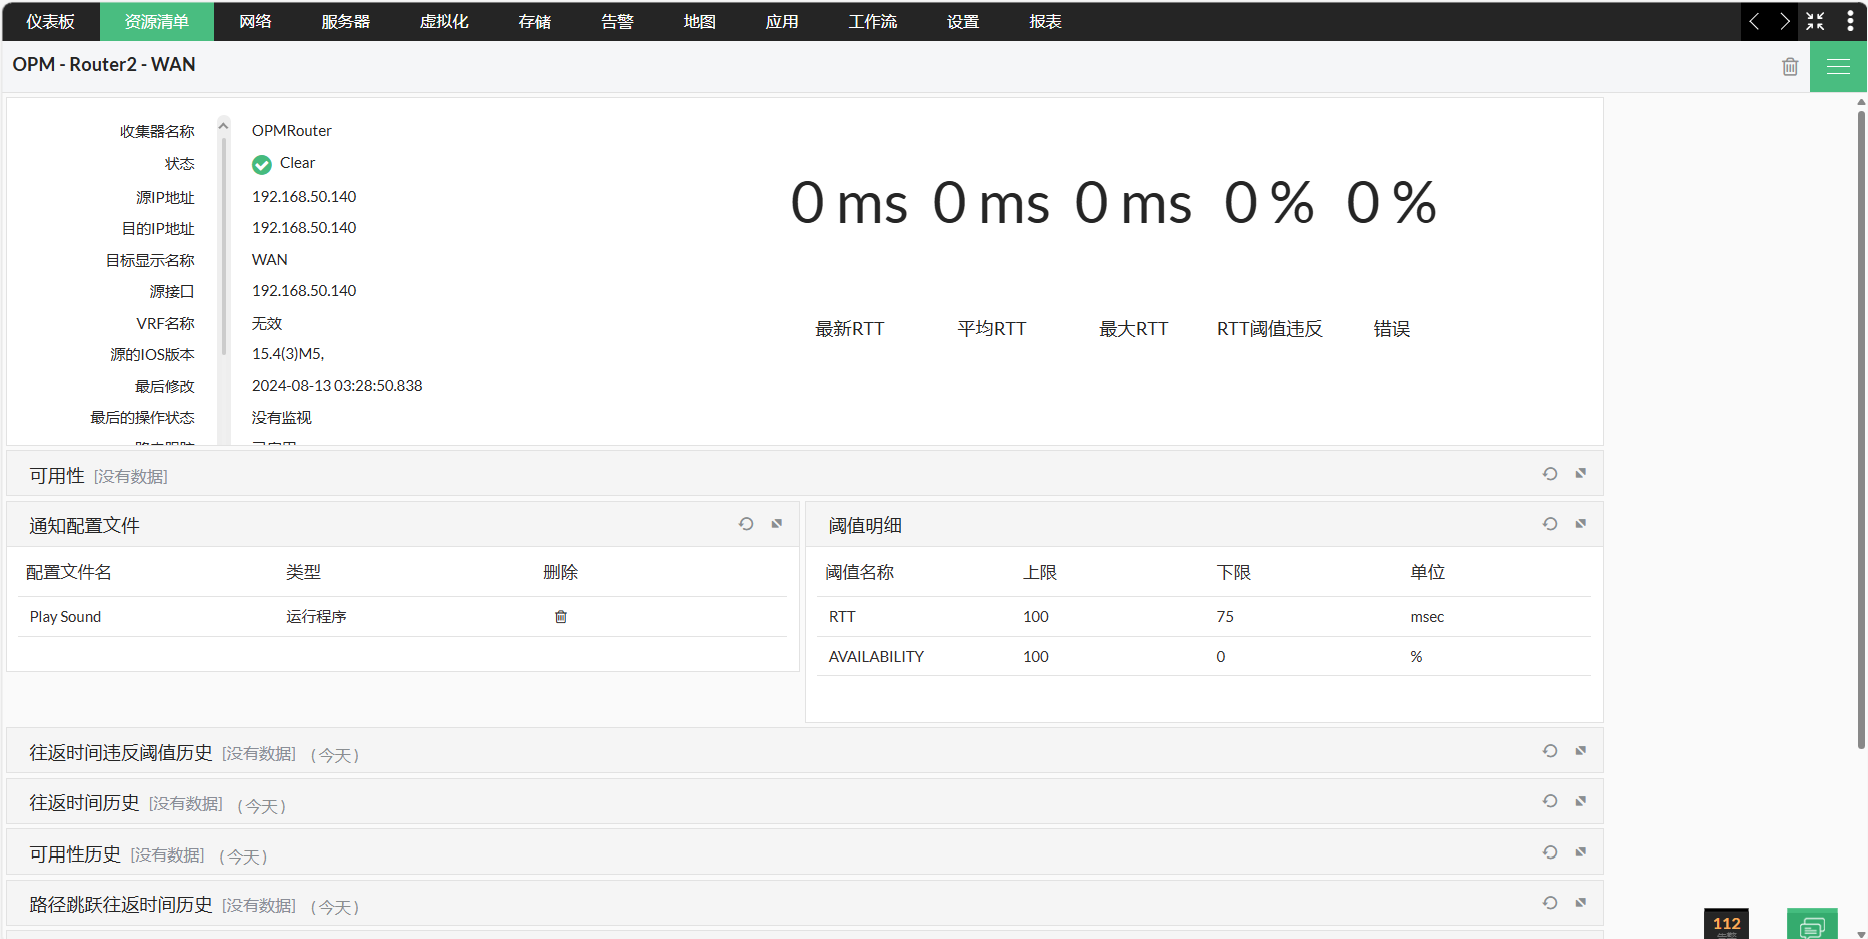Delete the Play Sound notification profile
The width and height of the screenshot is (1868, 939).
click(x=561, y=617)
